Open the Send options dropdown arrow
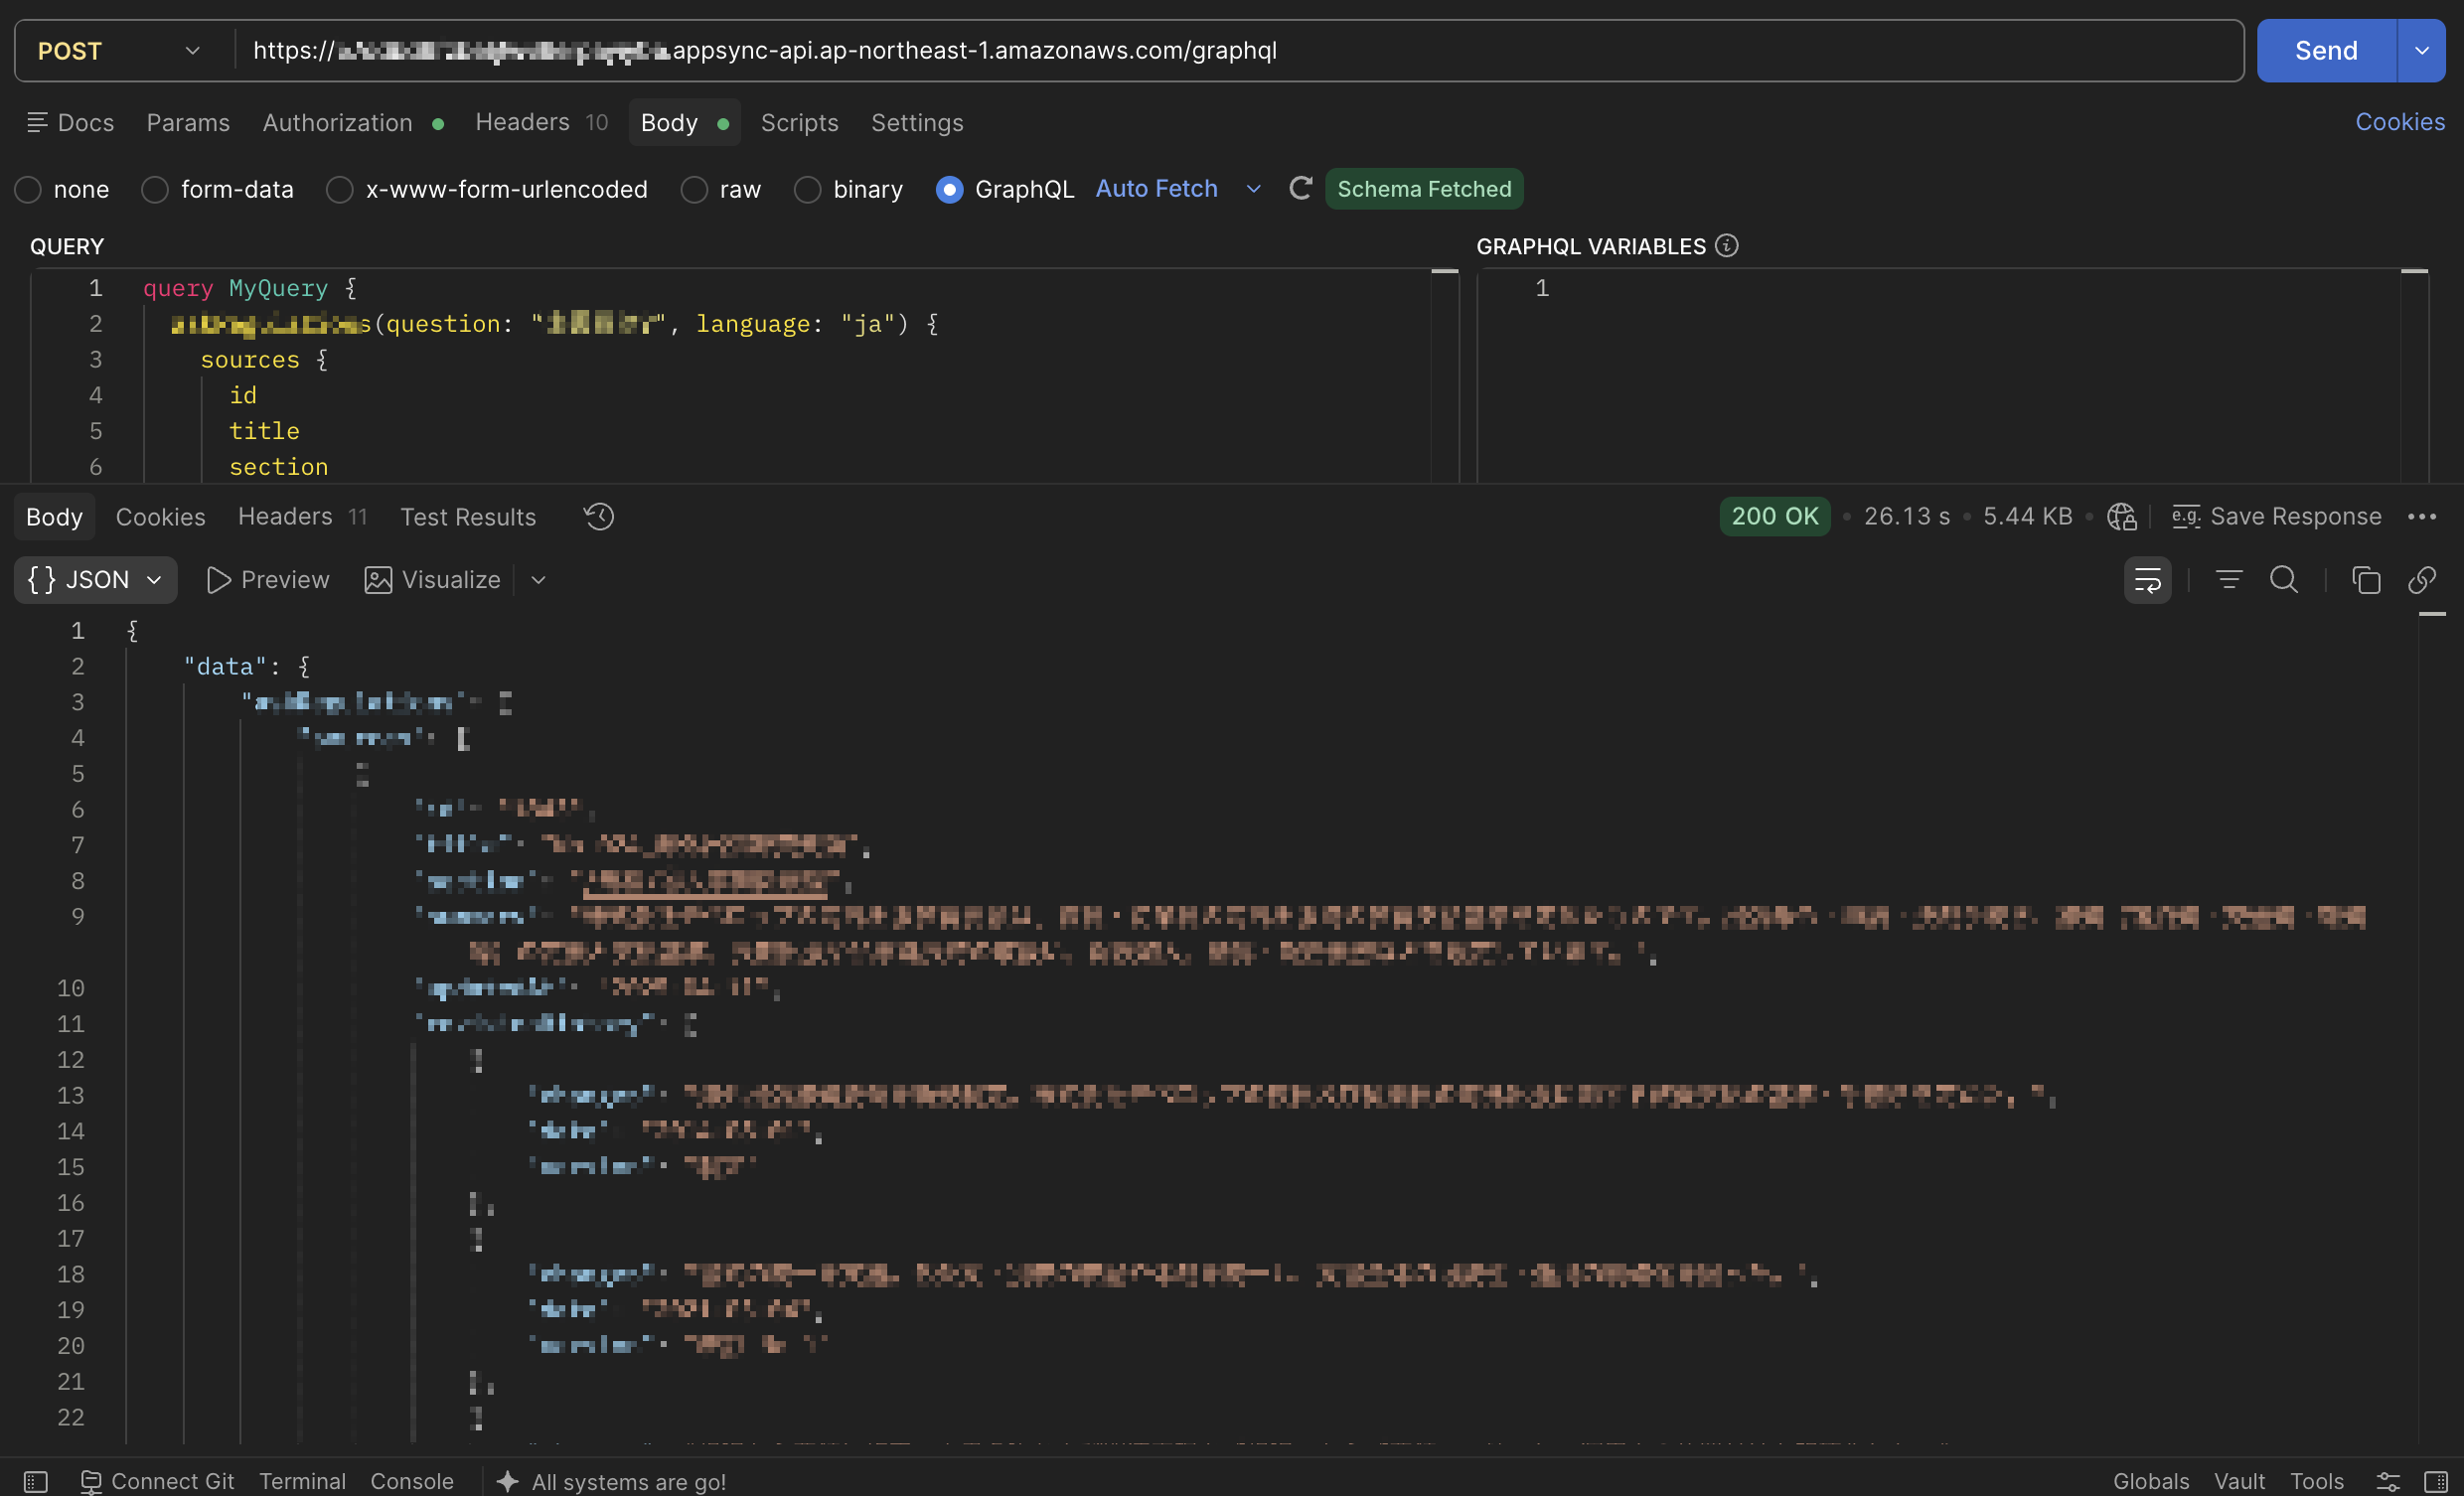This screenshot has height=1496, width=2464. click(2422, 51)
